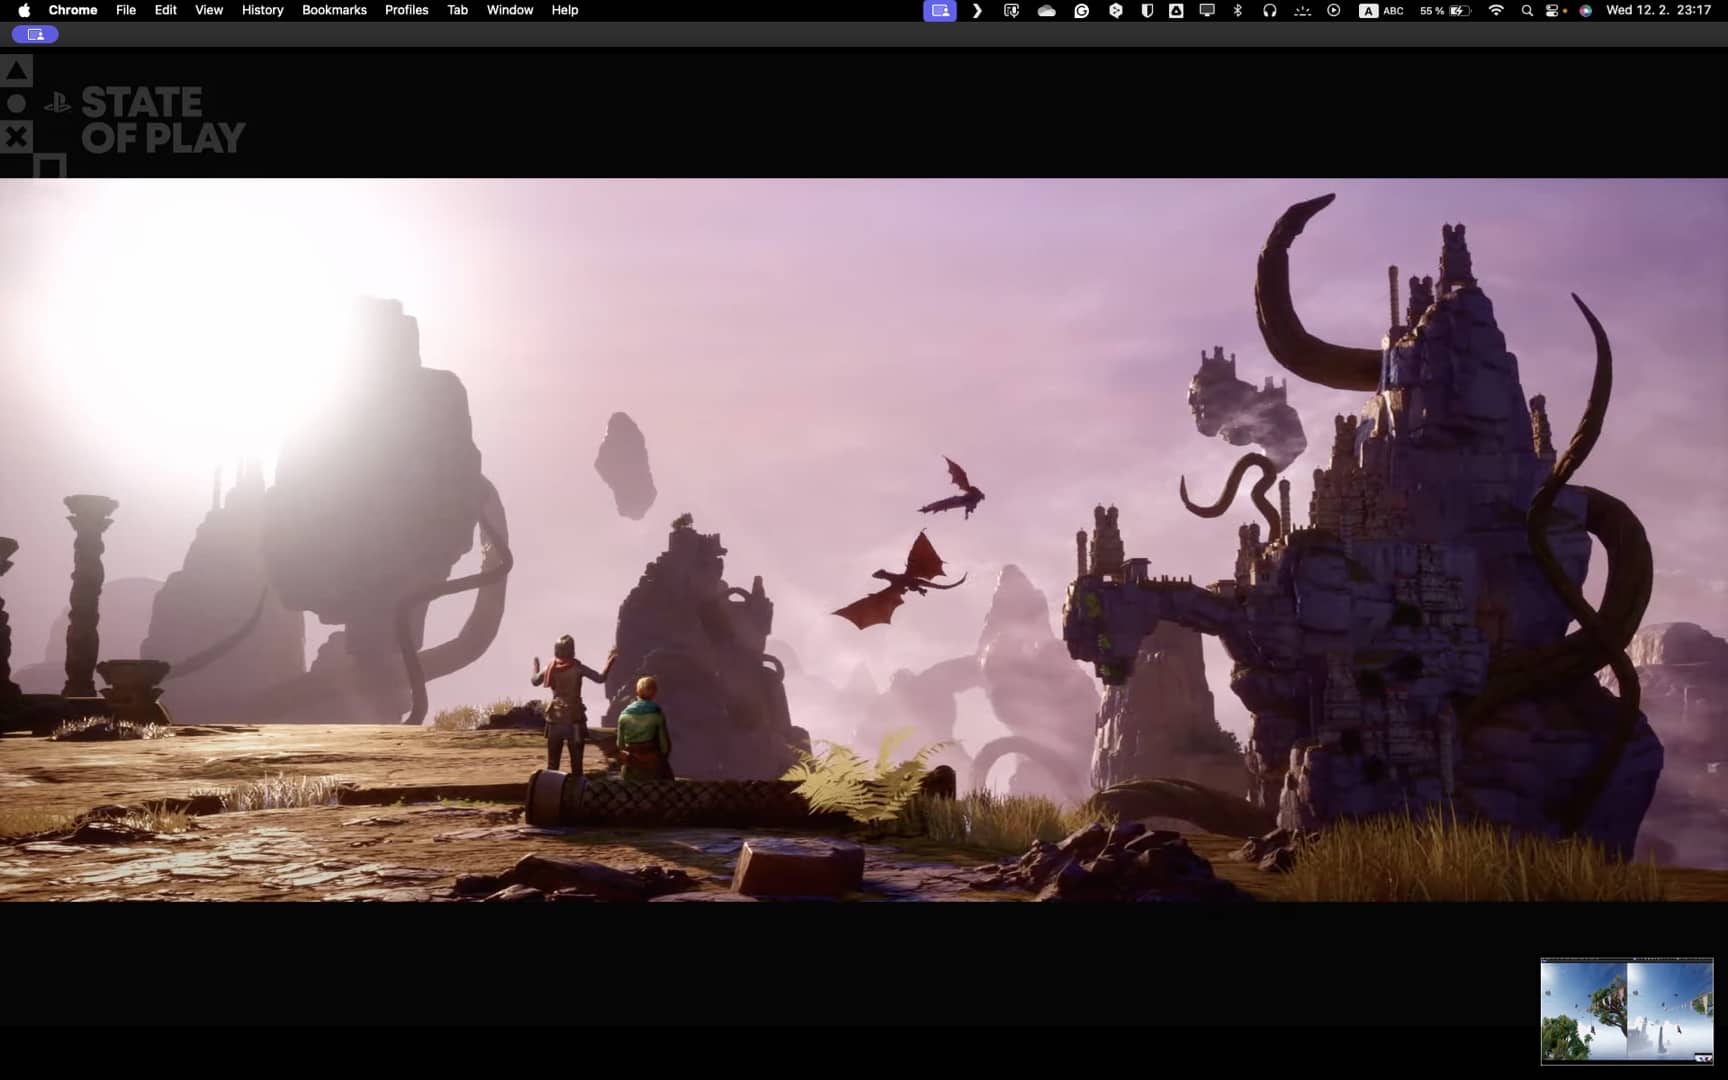Click the purple screen sharing menu bar icon
The width and height of the screenshot is (1728, 1080).
click(940, 10)
